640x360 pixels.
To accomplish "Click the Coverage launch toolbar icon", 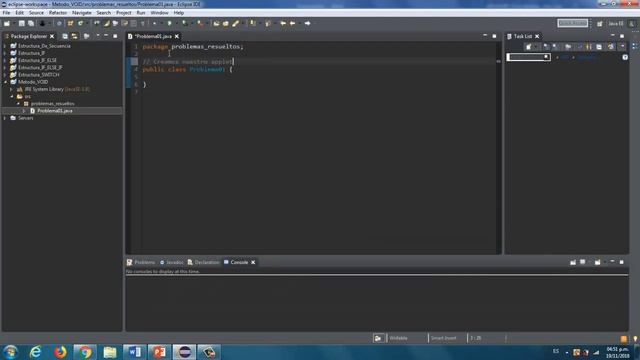I will 185,24.
